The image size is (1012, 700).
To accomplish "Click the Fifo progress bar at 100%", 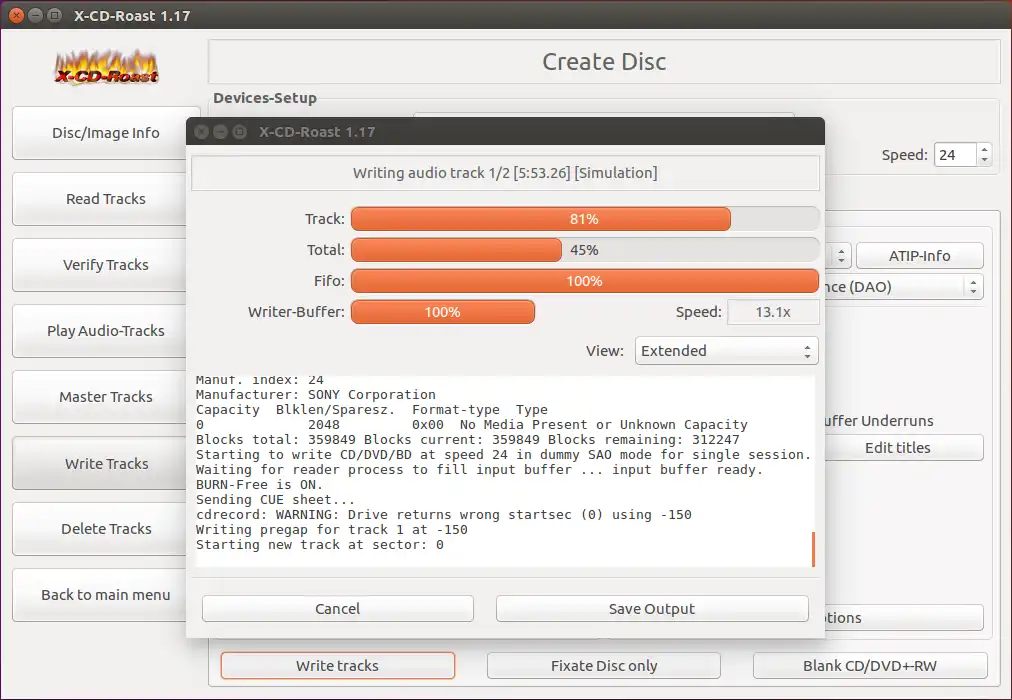I will (x=584, y=281).
